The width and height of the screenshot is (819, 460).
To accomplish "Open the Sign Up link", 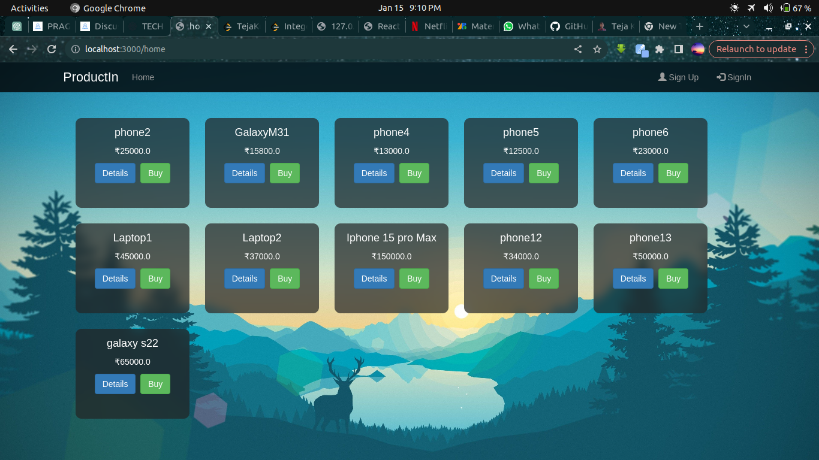I will click(678, 77).
